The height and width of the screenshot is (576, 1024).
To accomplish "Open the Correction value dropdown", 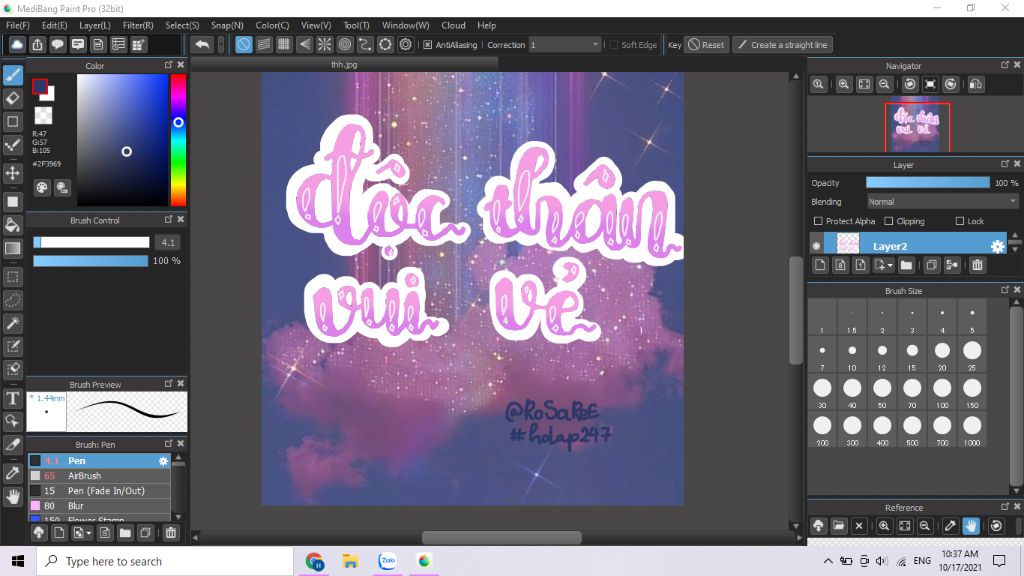I will pyautogui.click(x=564, y=45).
